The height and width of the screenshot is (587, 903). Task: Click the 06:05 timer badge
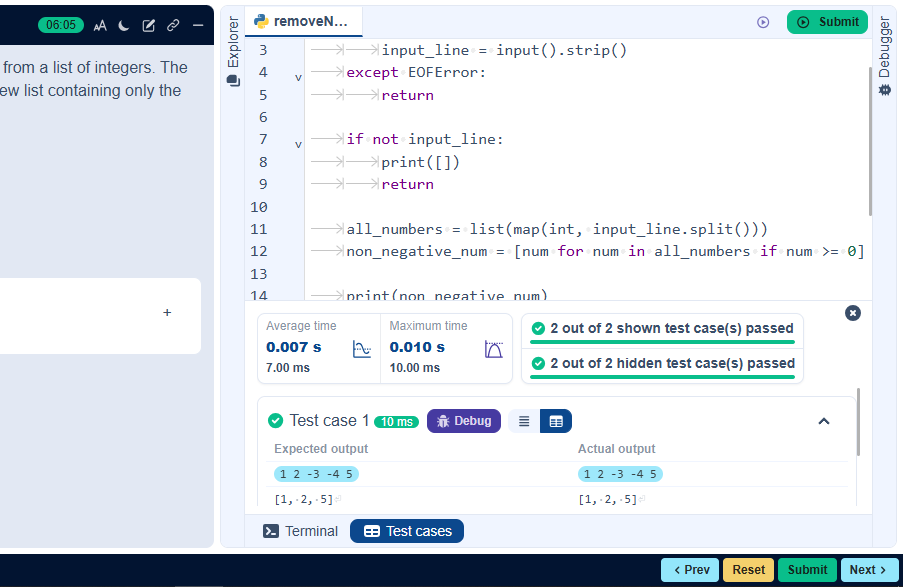pyautogui.click(x=60, y=25)
